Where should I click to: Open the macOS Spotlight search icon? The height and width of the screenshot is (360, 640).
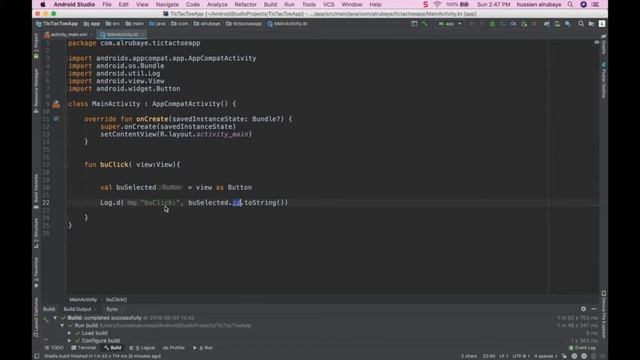coord(570,4)
